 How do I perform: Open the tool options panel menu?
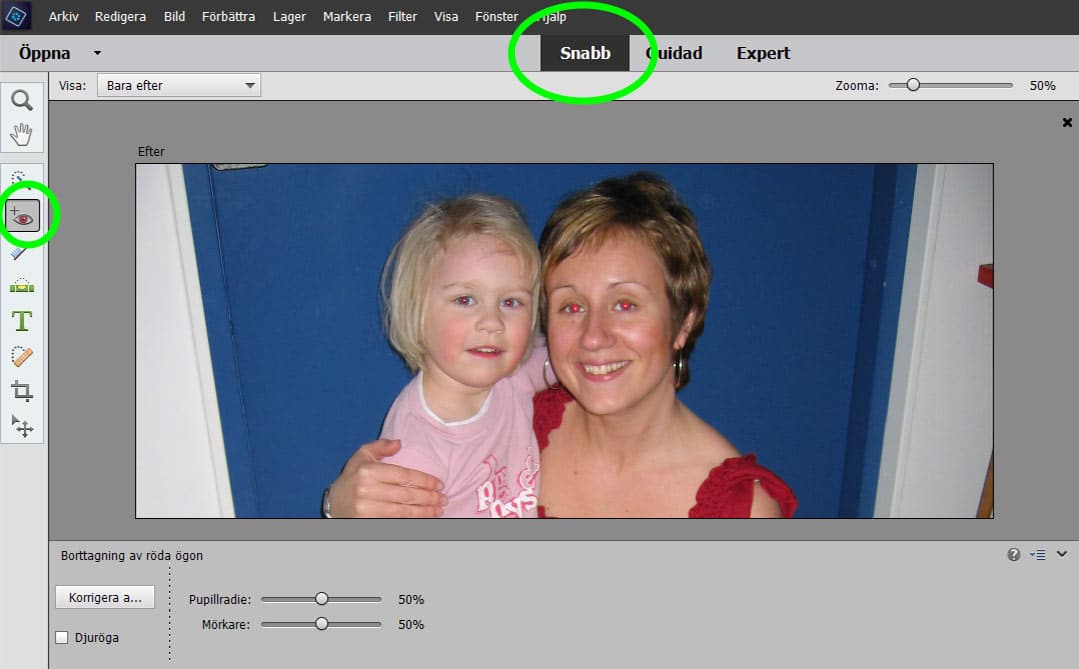point(1038,554)
